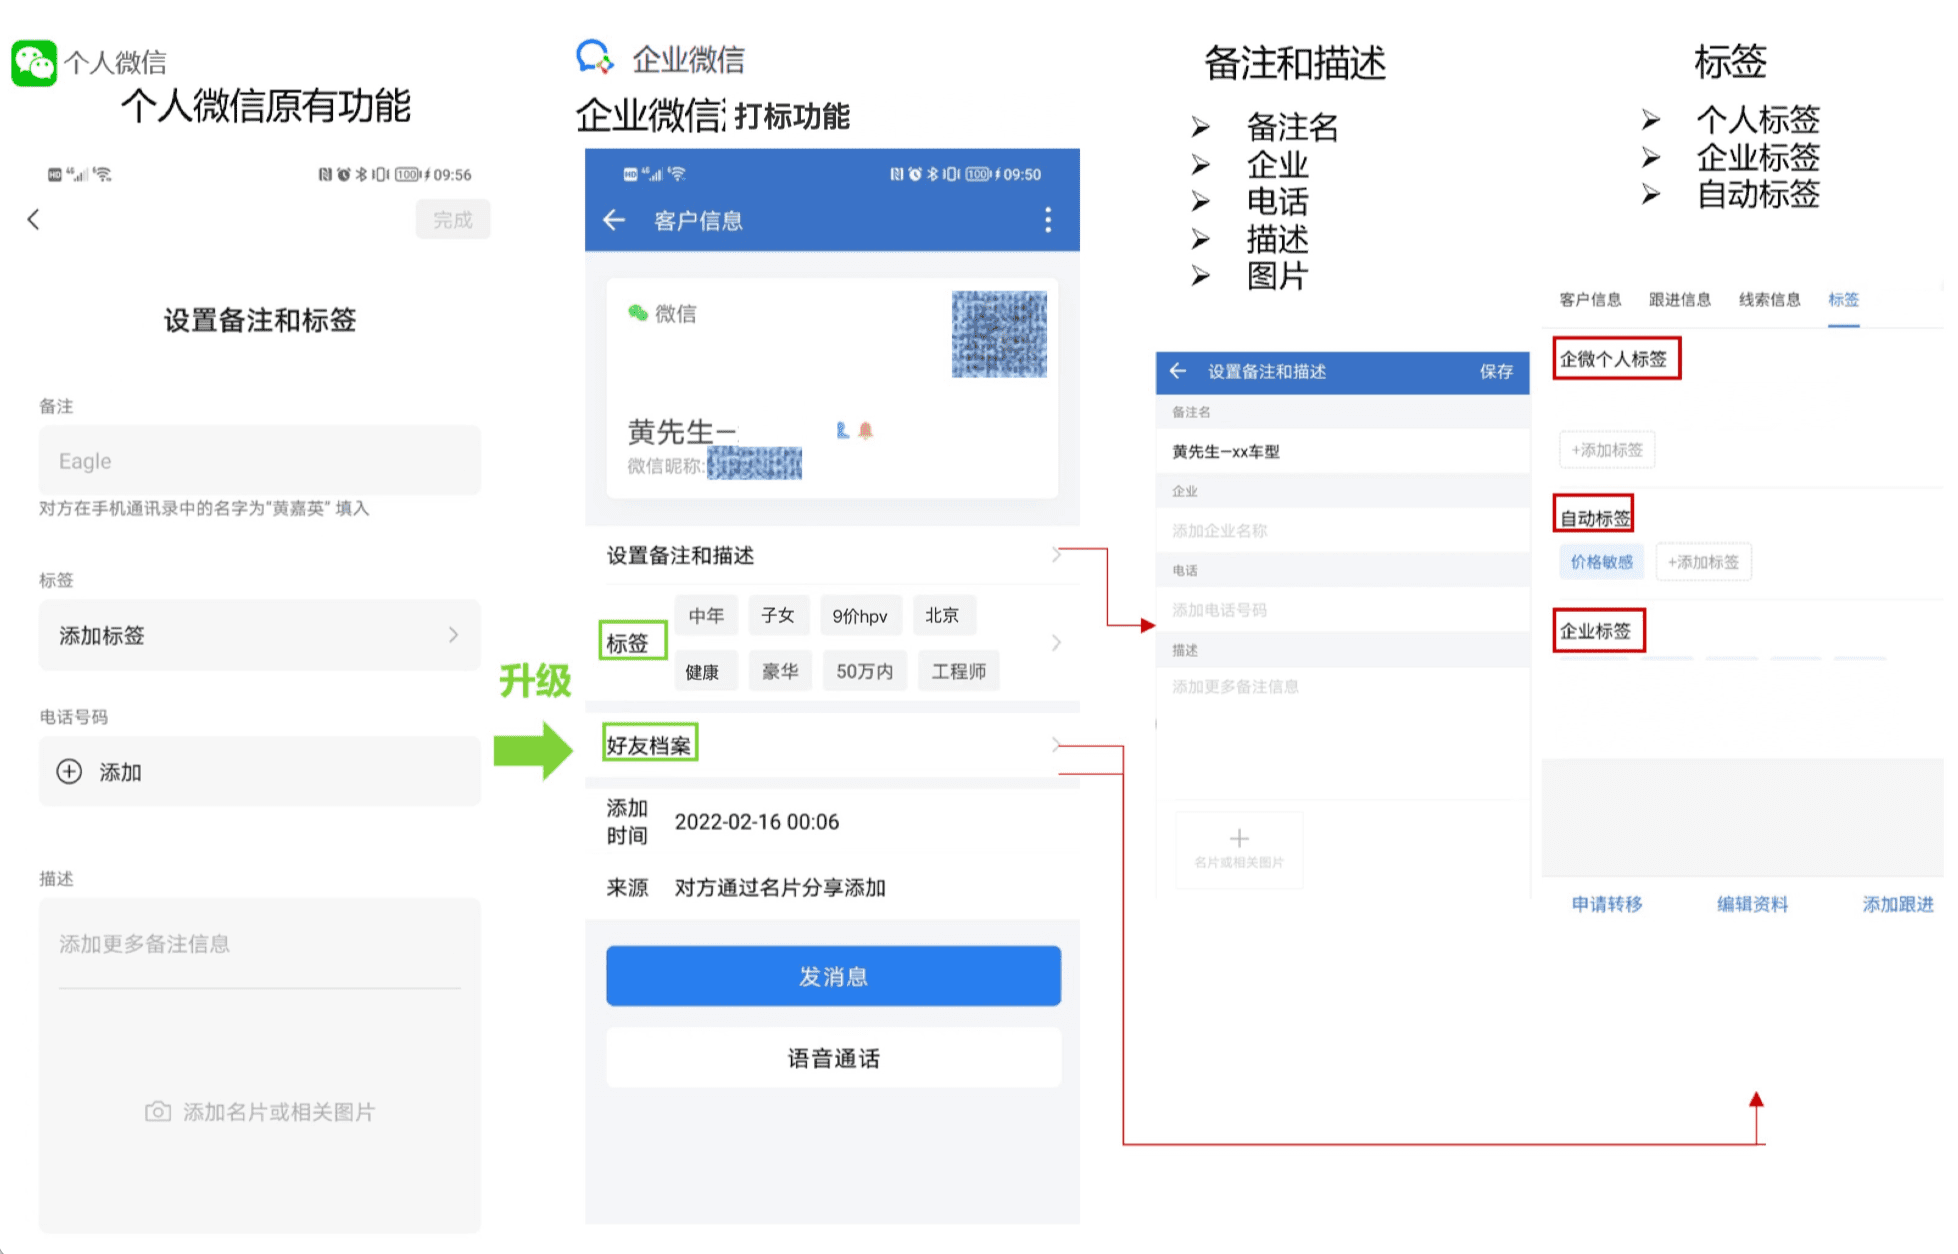The height and width of the screenshot is (1254, 1958).
Task: Go back from the 客户信息 page
Action: [614, 220]
